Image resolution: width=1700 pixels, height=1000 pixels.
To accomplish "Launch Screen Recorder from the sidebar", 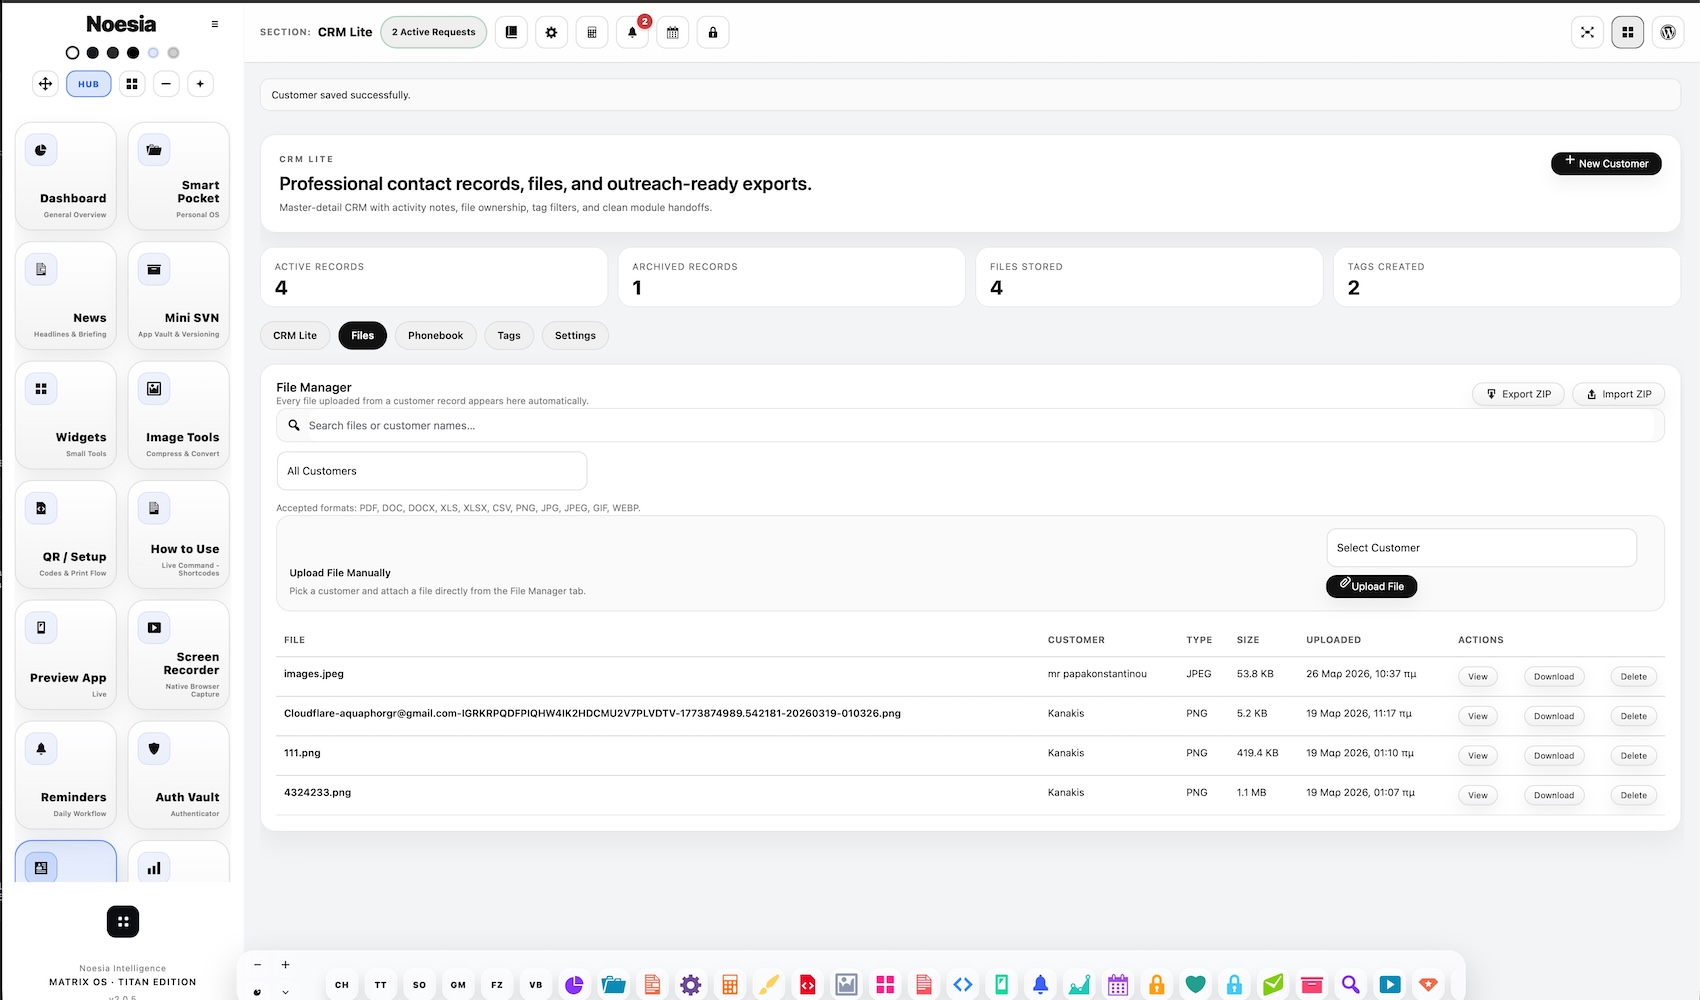I will pos(179,655).
